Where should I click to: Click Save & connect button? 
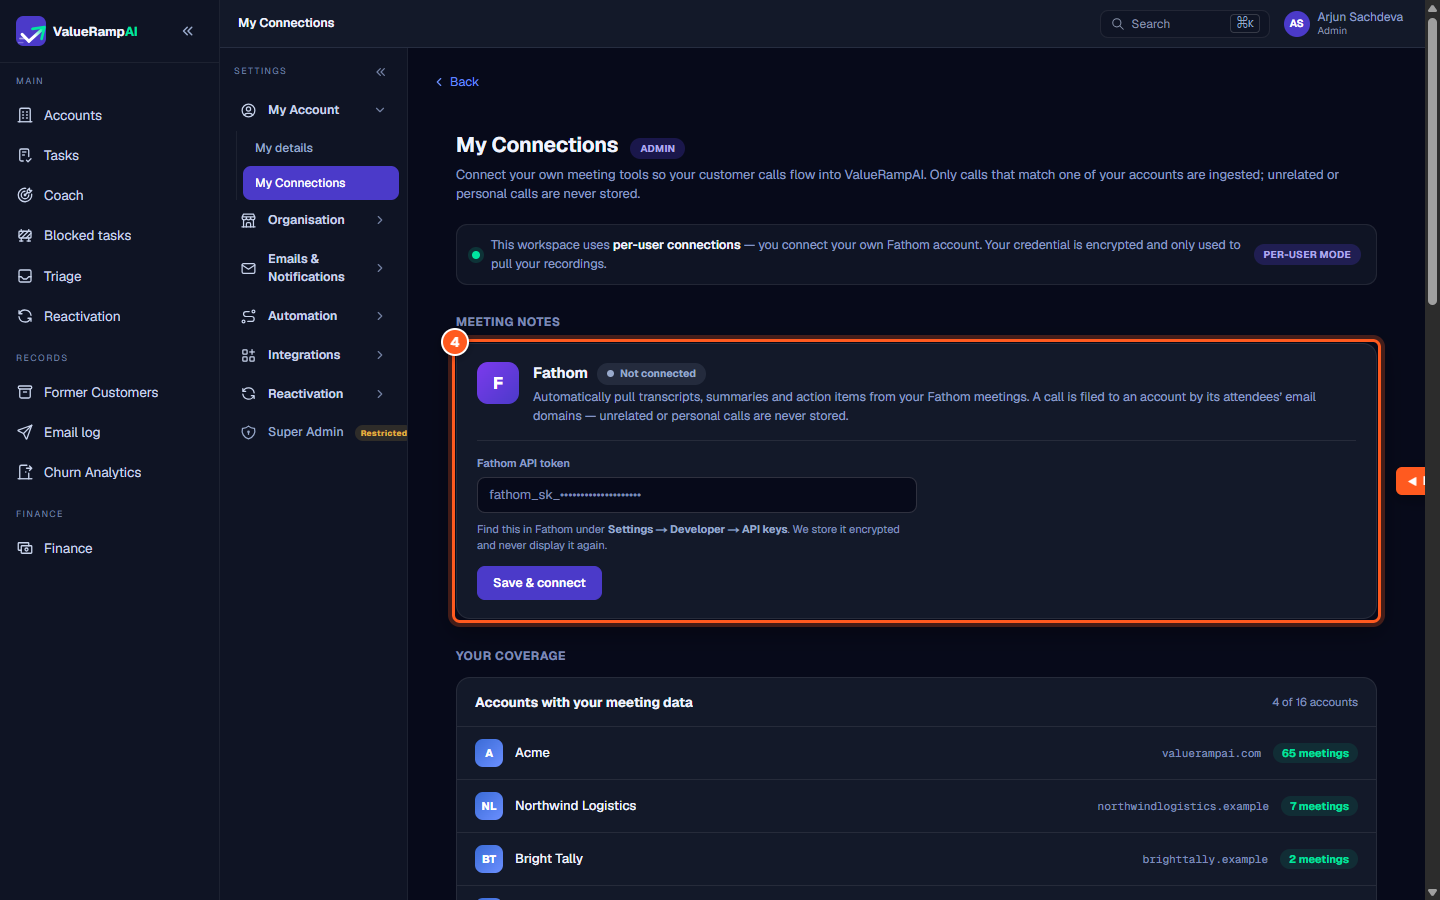coord(539,583)
